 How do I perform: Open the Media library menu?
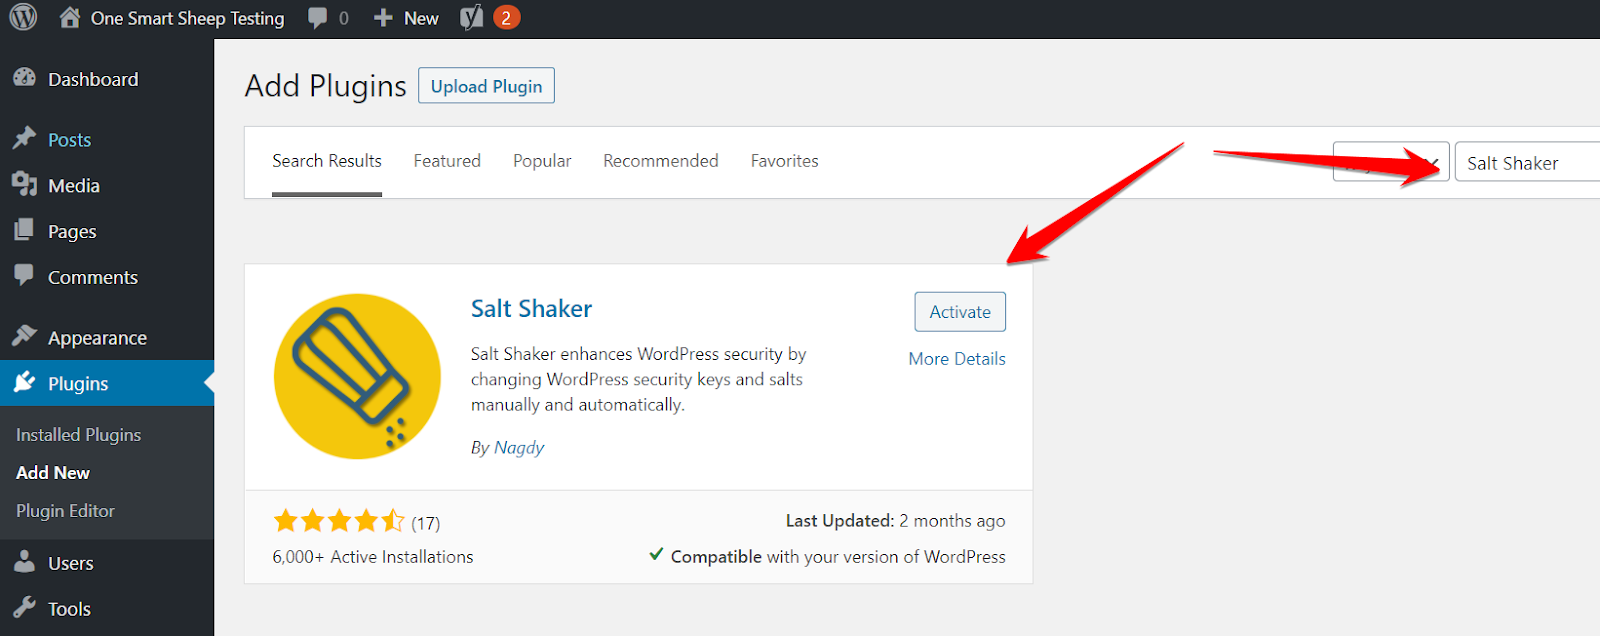73,186
